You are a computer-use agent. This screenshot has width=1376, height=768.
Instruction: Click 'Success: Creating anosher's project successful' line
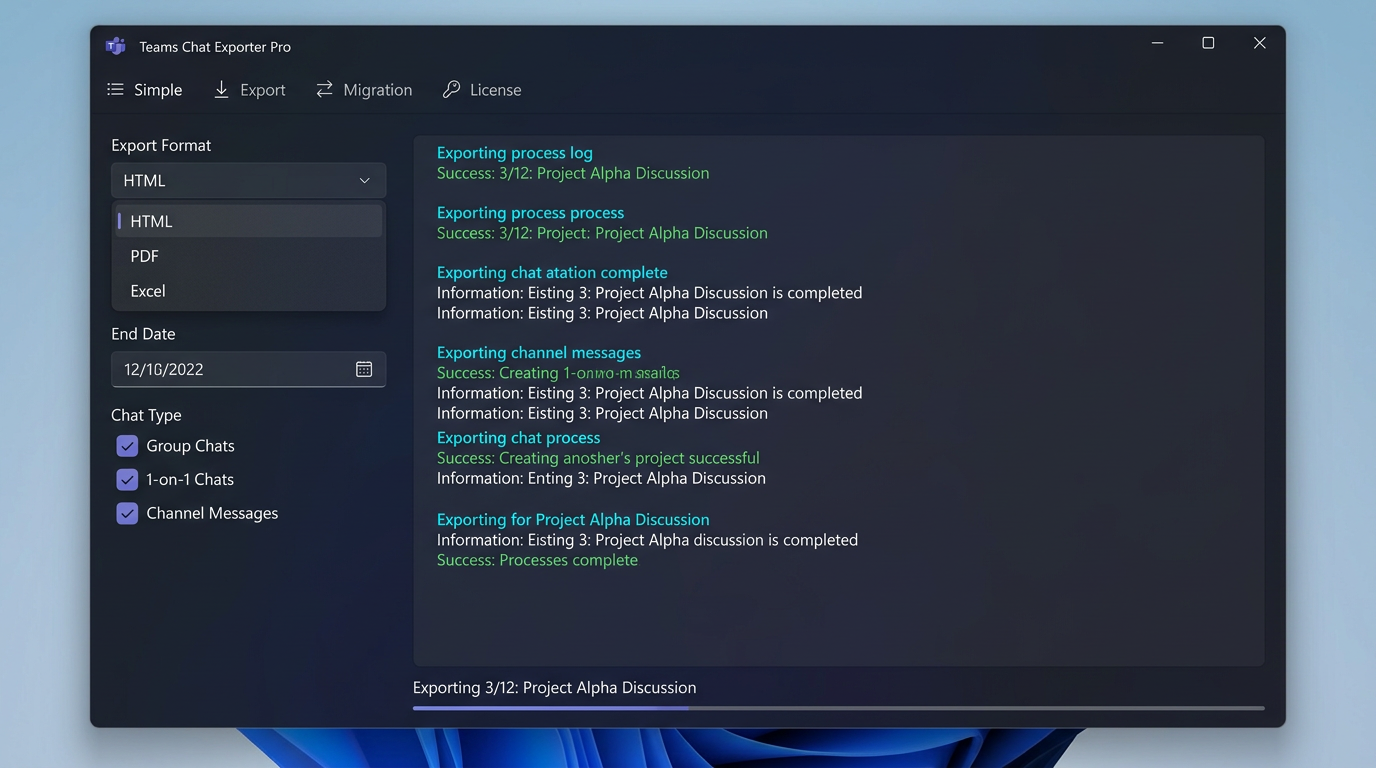pyautogui.click(x=598, y=458)
